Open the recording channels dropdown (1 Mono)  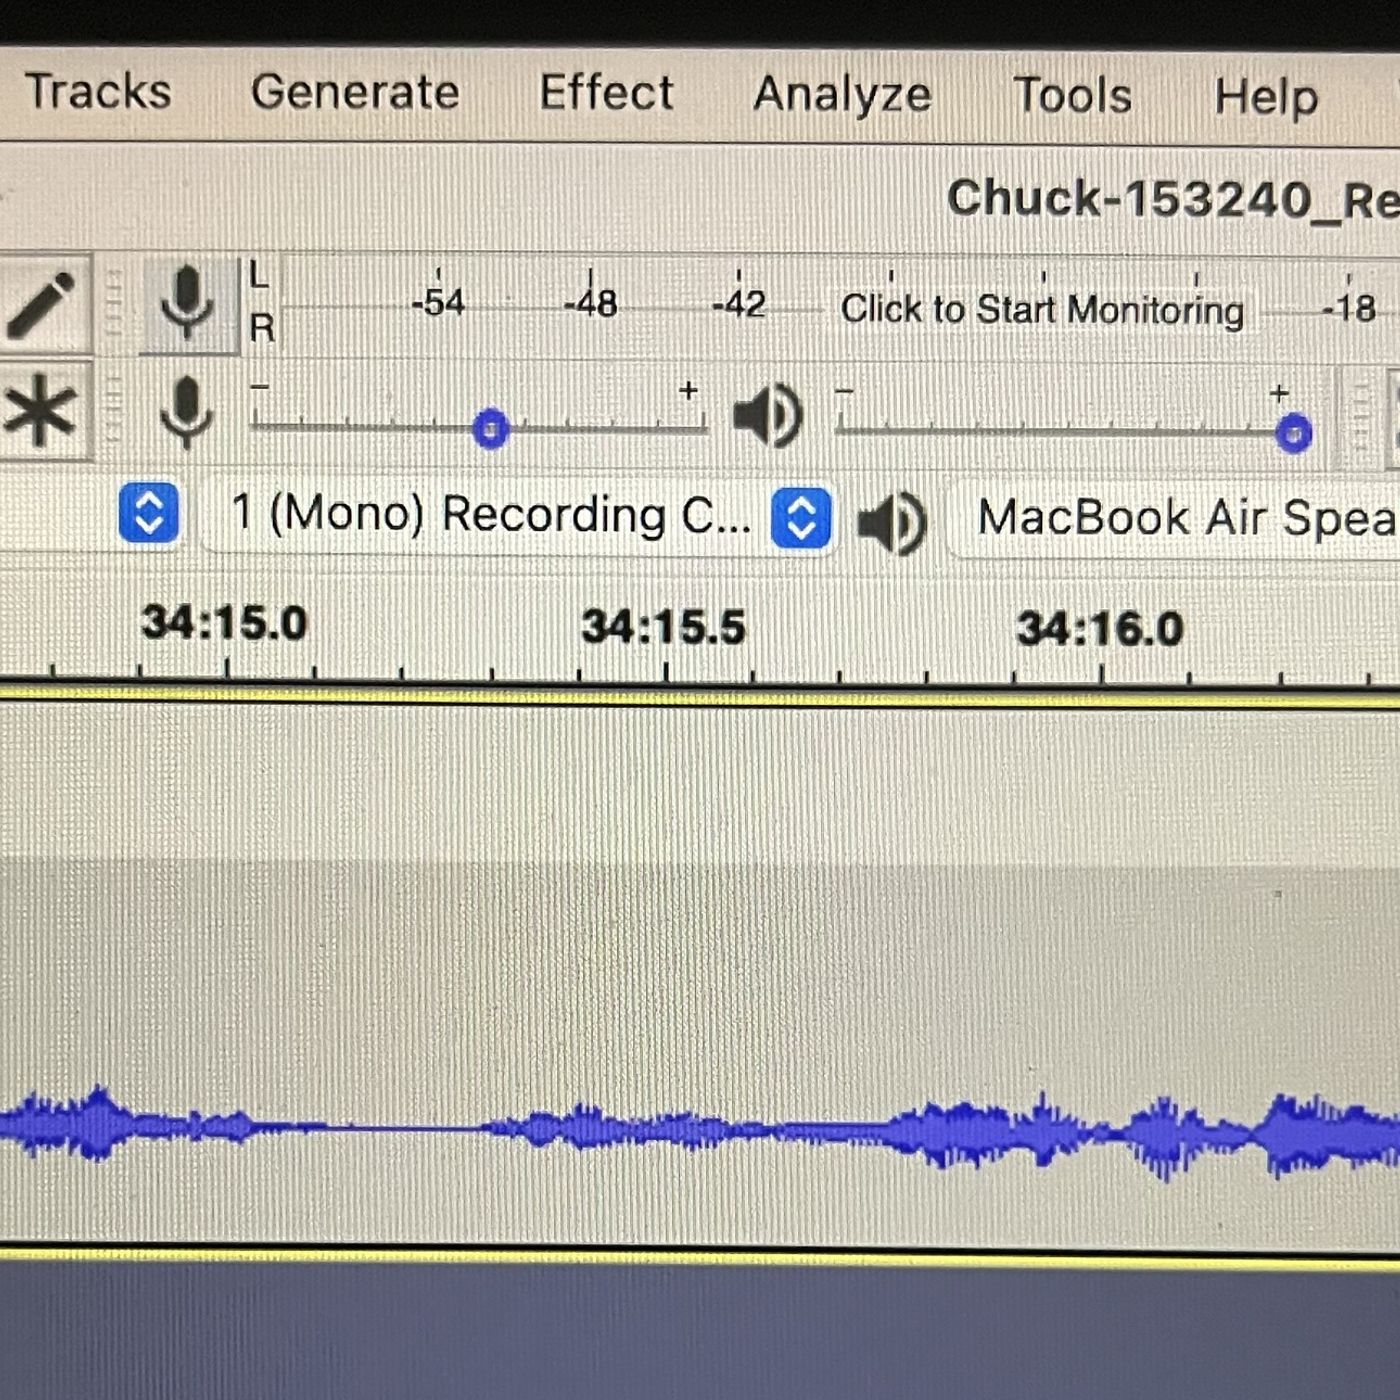coord(516,516)
